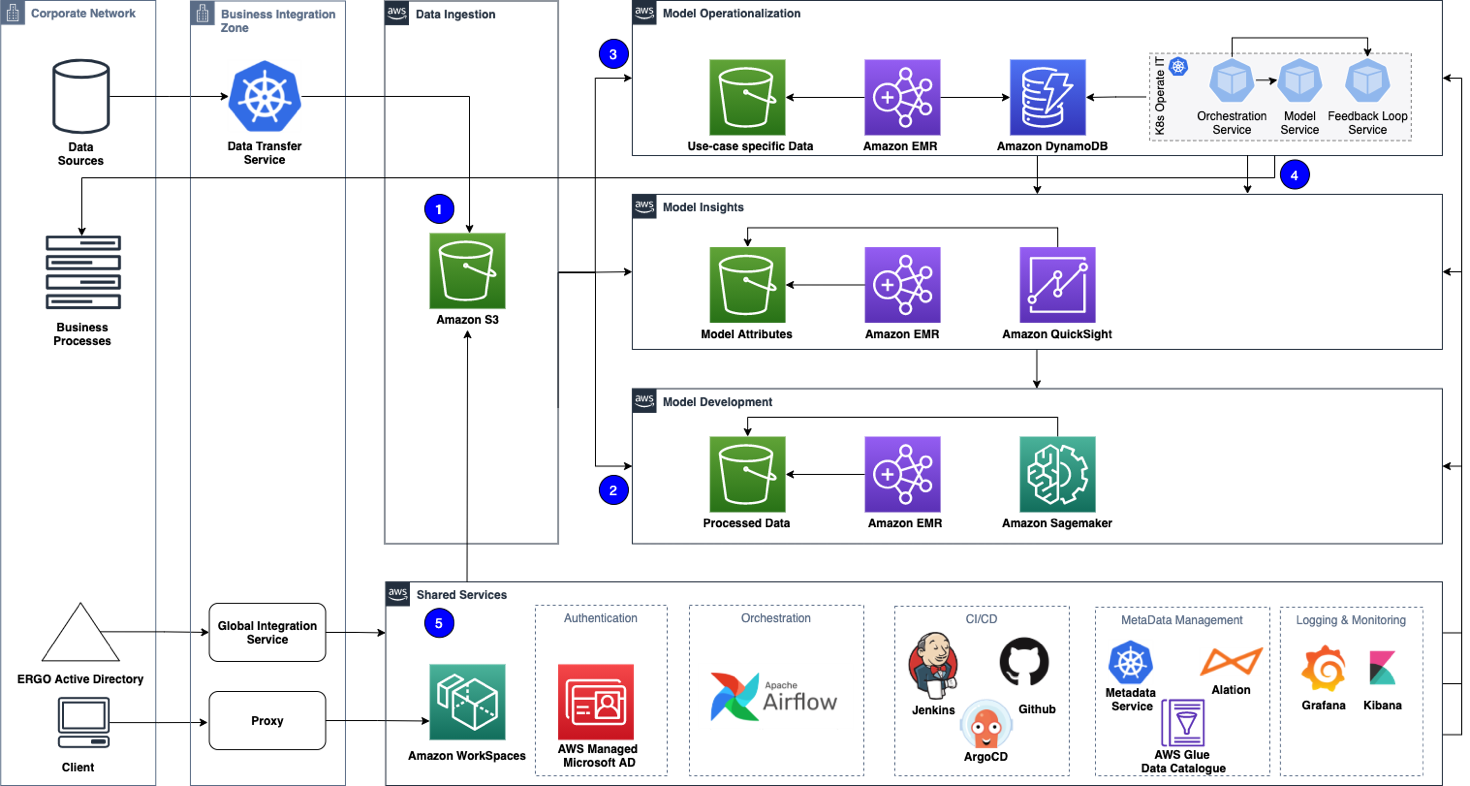Click the green S3 bucket in Data Ingestion
This screenshot has height=786, width=1470.
click(467, 270)
